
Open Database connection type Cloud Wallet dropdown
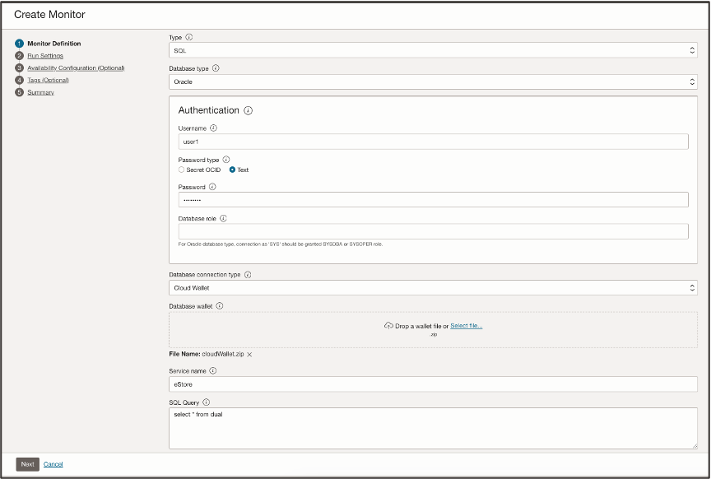pos(432,288)
